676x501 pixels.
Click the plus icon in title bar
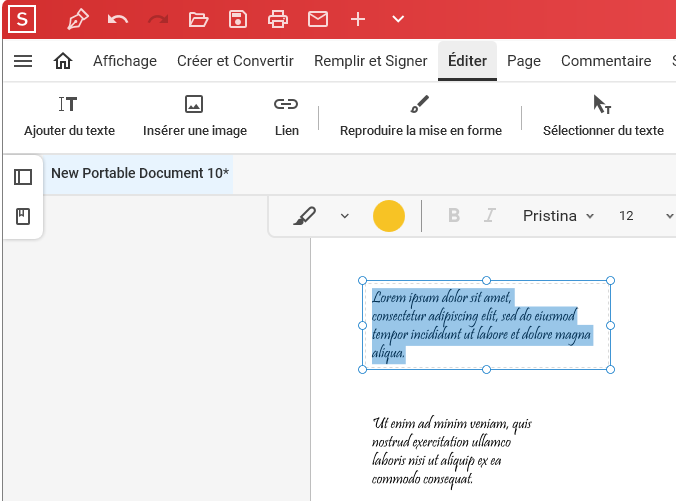[358, 19]
